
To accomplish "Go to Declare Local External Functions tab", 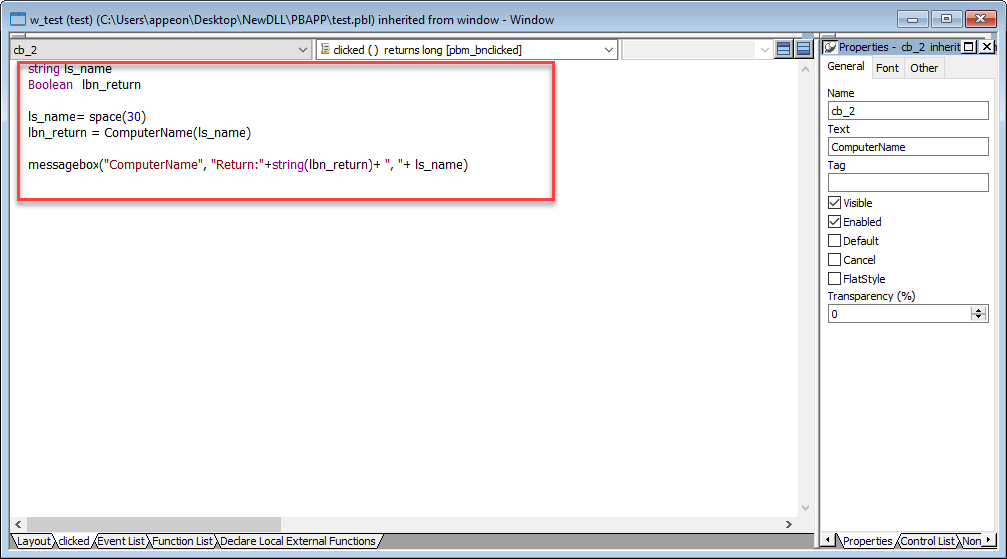I will coord(298,541).
